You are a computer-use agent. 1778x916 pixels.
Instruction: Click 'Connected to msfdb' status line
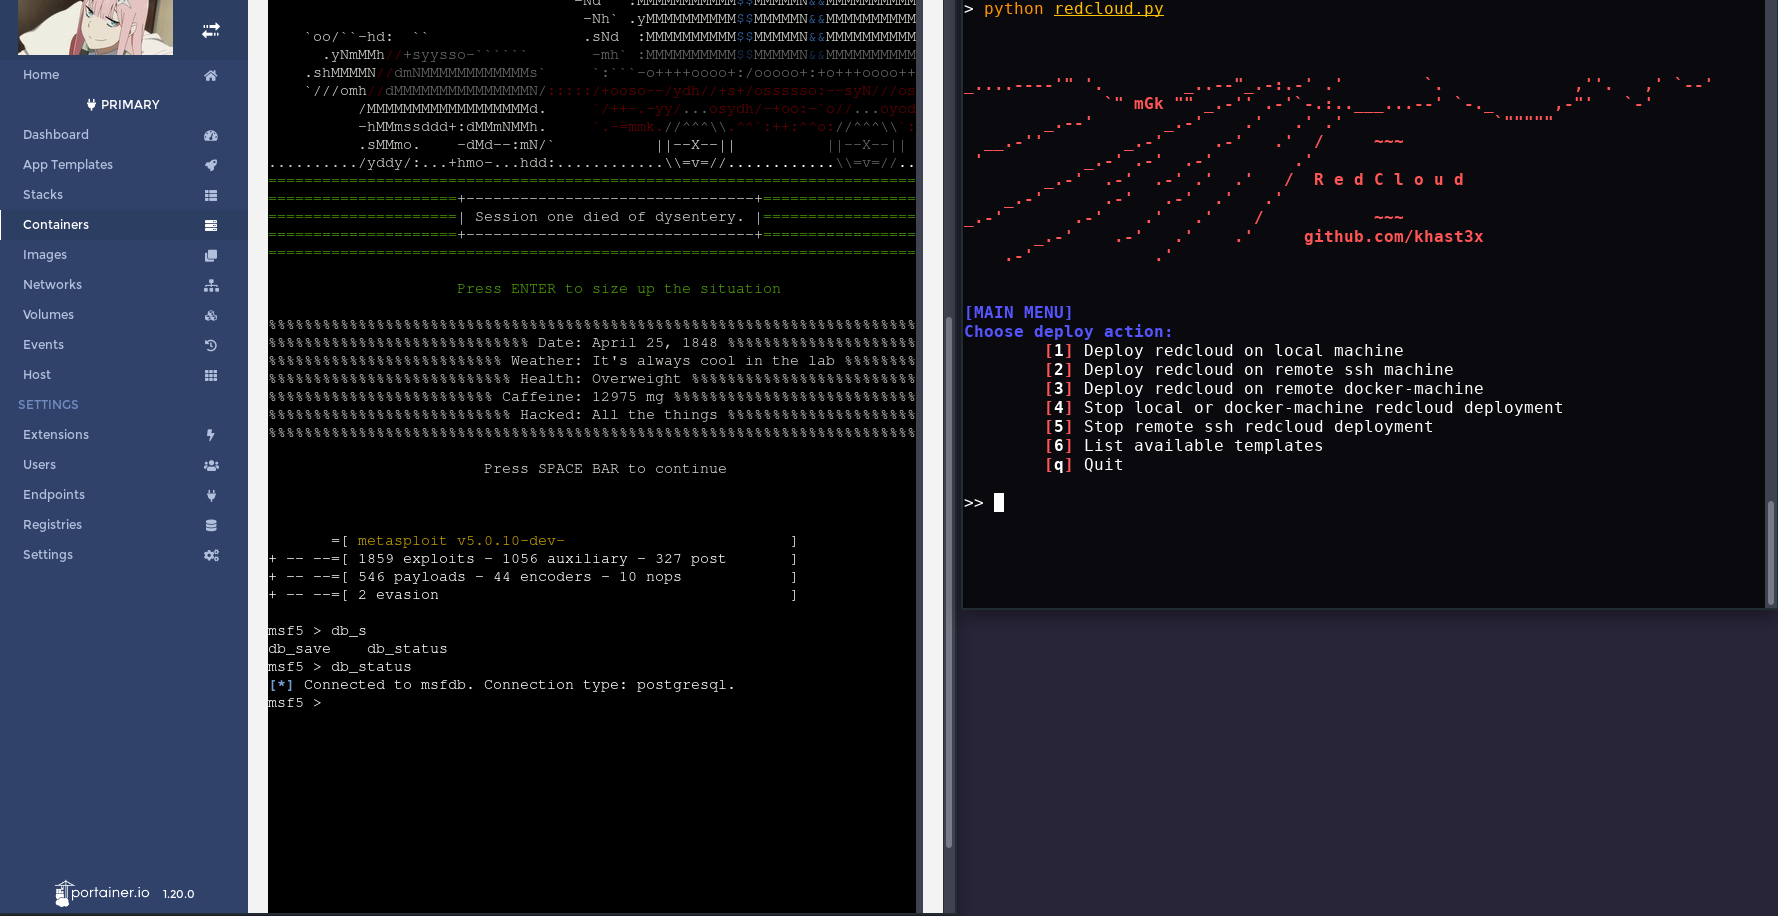pos(501,685)
